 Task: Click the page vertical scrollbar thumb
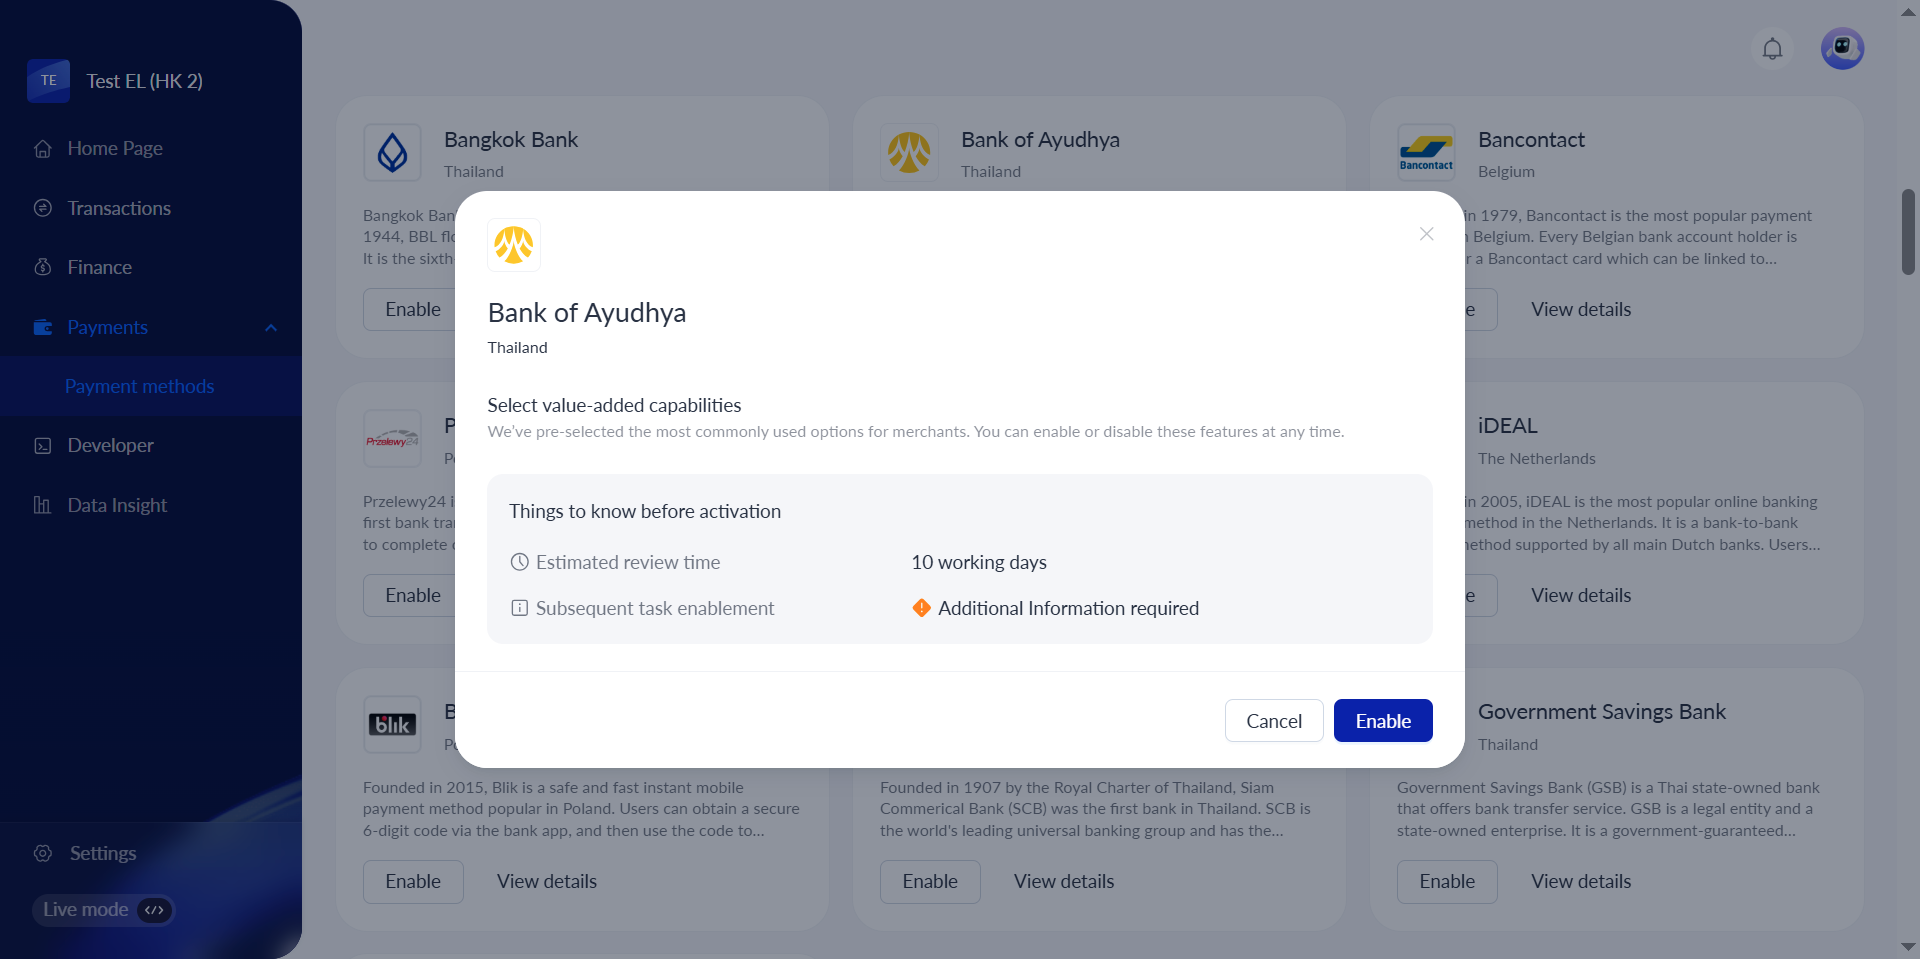tap(1908, 232)
